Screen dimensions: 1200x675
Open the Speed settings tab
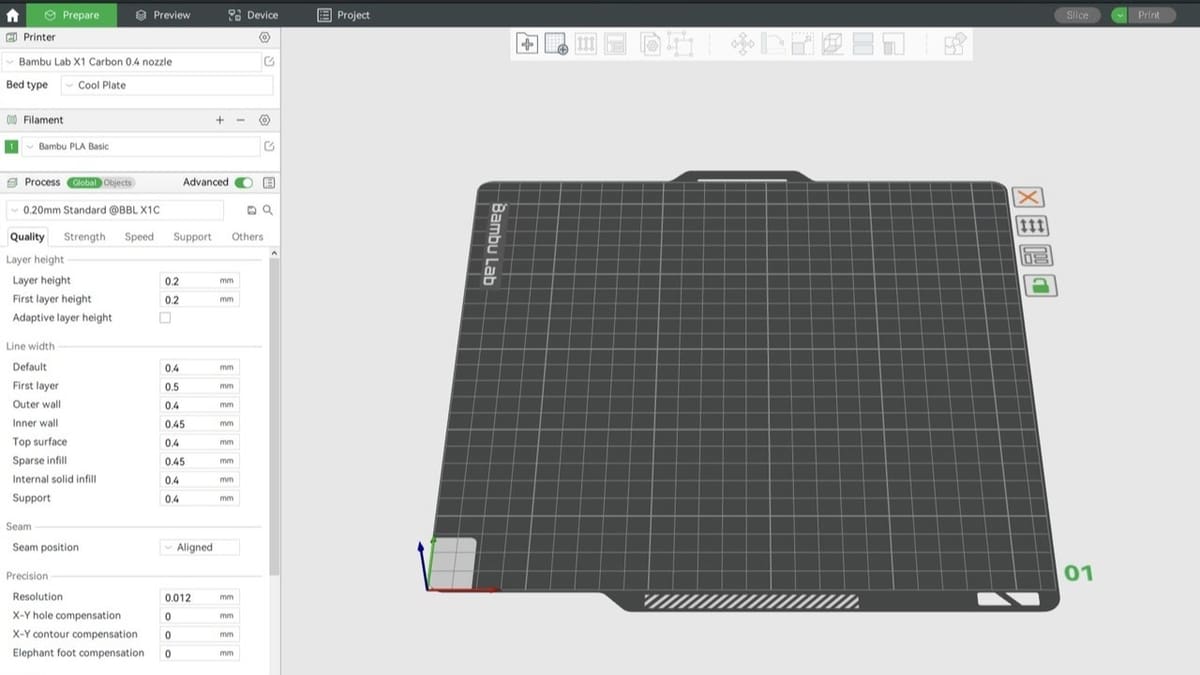139,237
